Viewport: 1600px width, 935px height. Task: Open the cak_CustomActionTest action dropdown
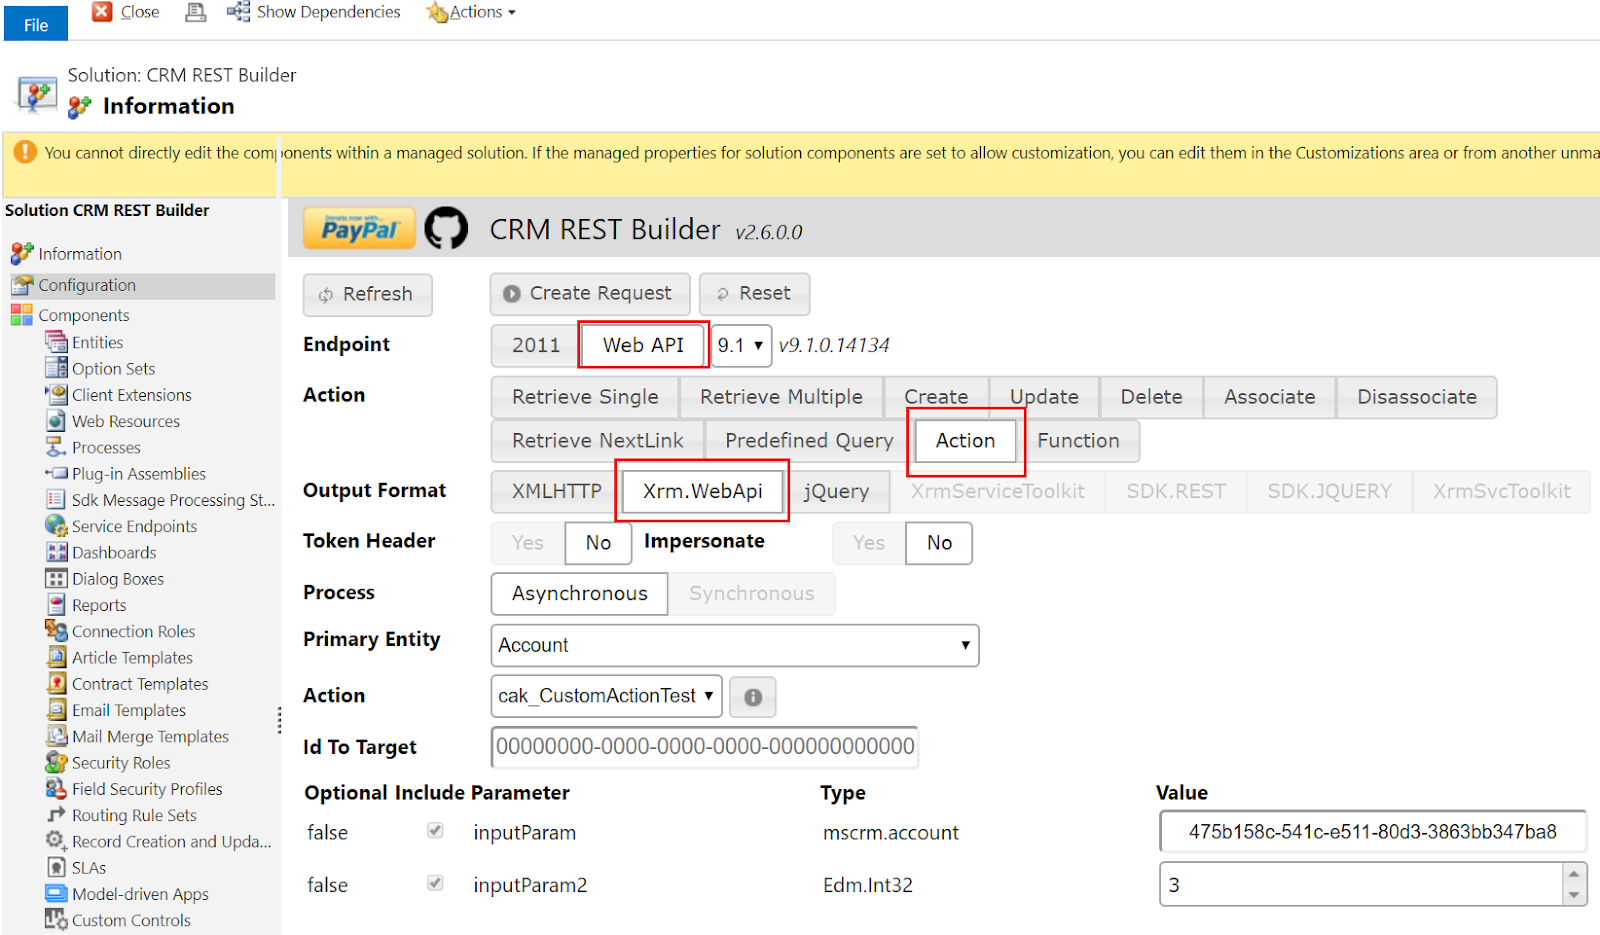(x=606, y=696)
